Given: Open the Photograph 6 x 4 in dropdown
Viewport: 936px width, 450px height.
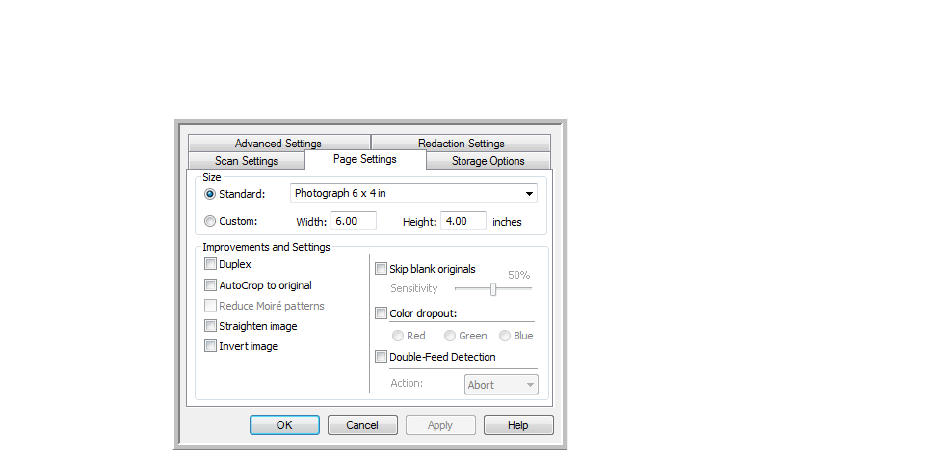Looking at the screenshot, I should point(414,193).
